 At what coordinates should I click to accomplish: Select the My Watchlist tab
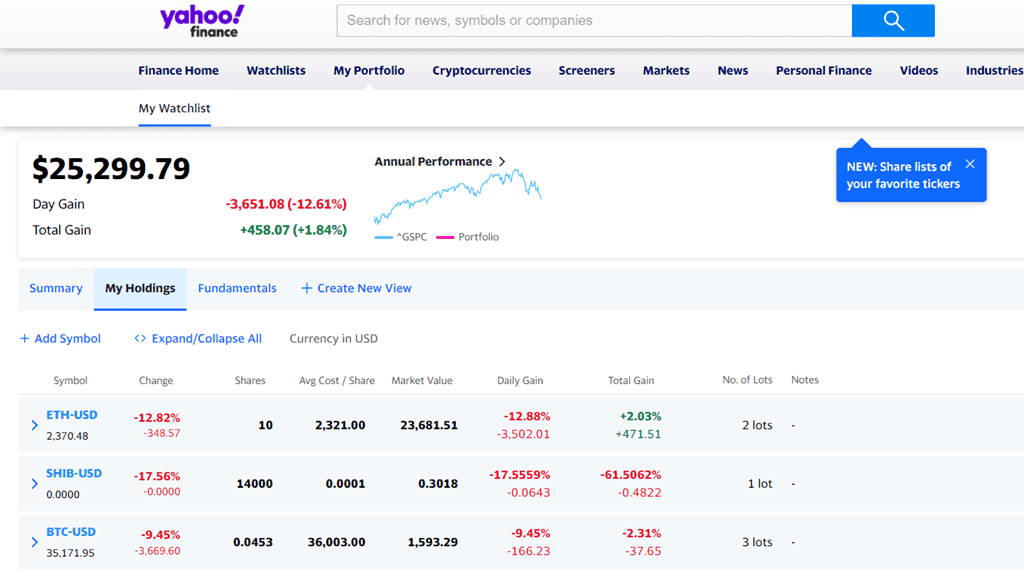[x=174, y=108]
